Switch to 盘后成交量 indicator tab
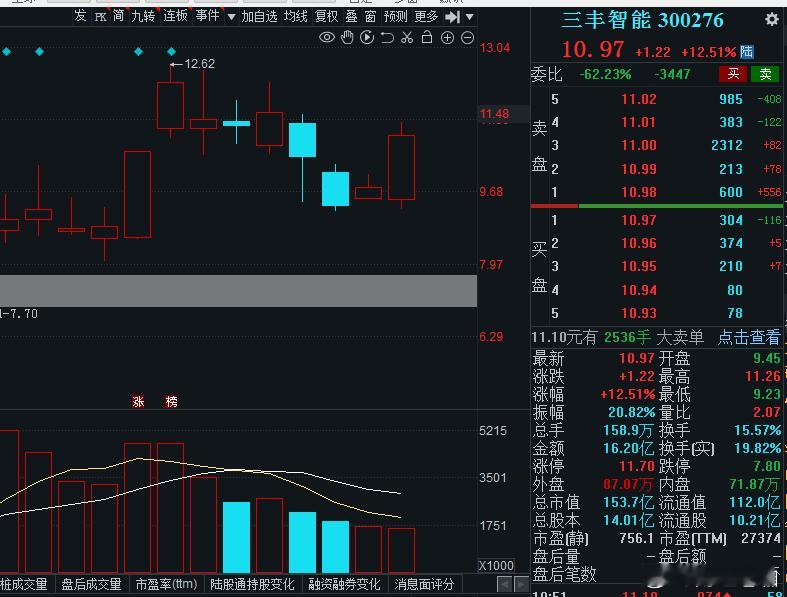787x597 pixels. tap(91, 584)
